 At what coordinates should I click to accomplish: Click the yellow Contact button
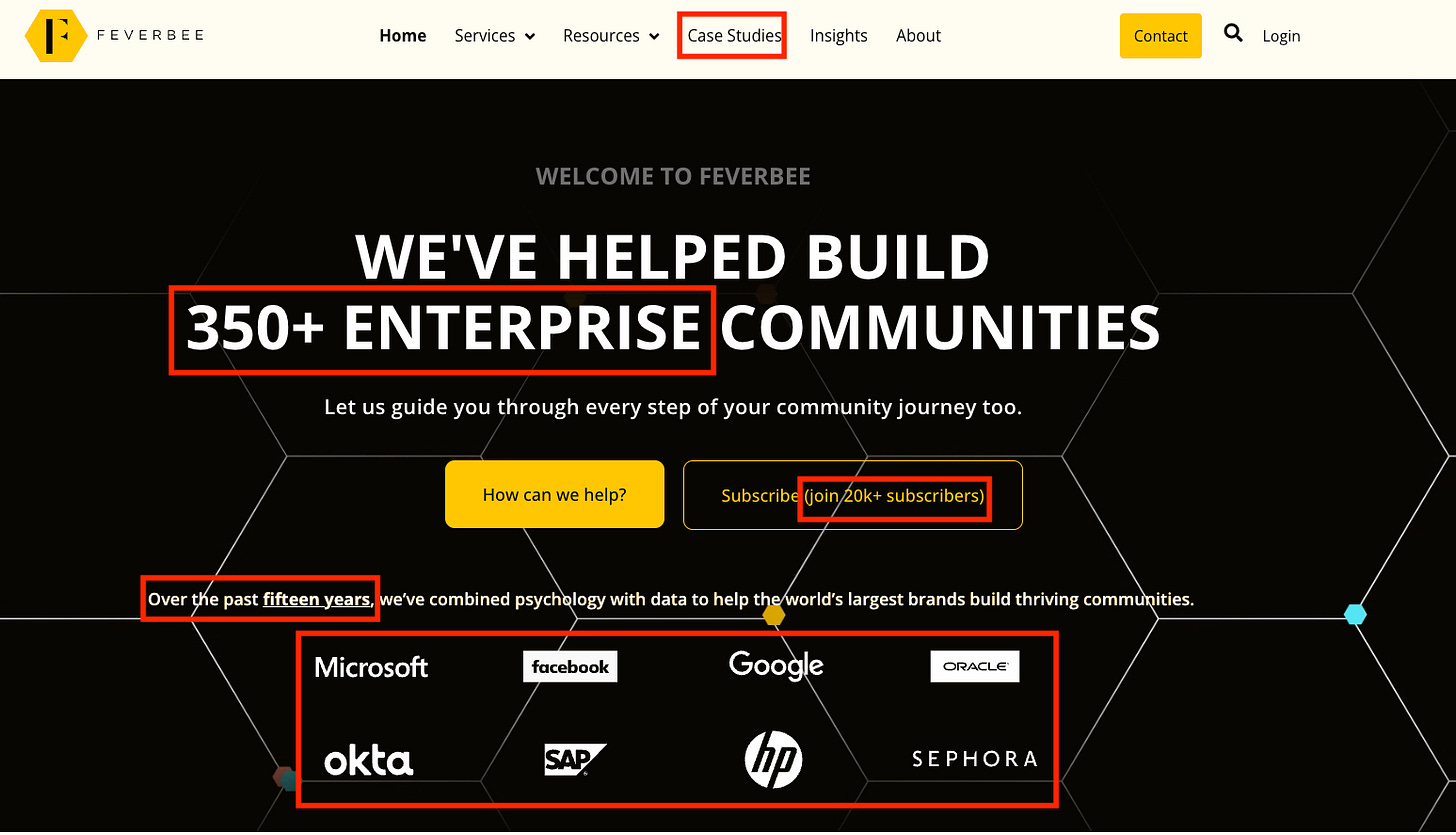point(1161,36)
